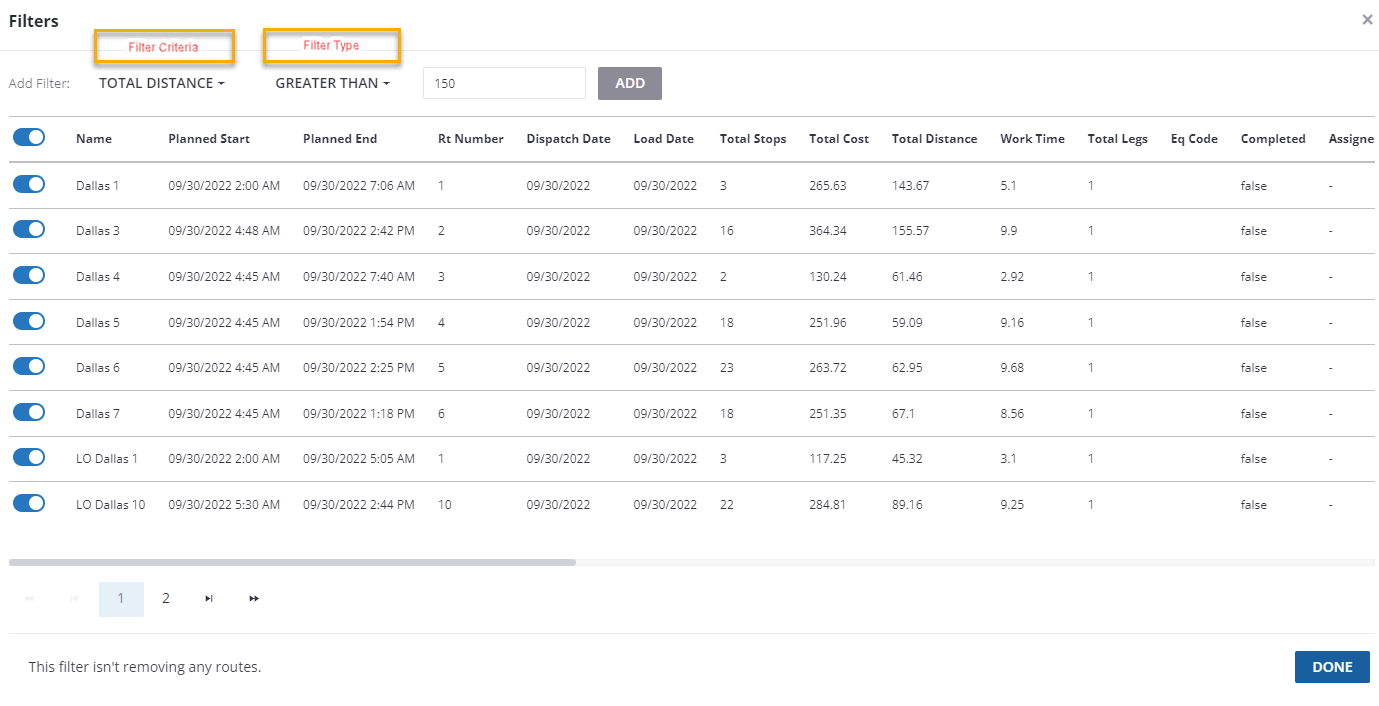Select the LO Dallas 10 route name

(x=110, y=505)
